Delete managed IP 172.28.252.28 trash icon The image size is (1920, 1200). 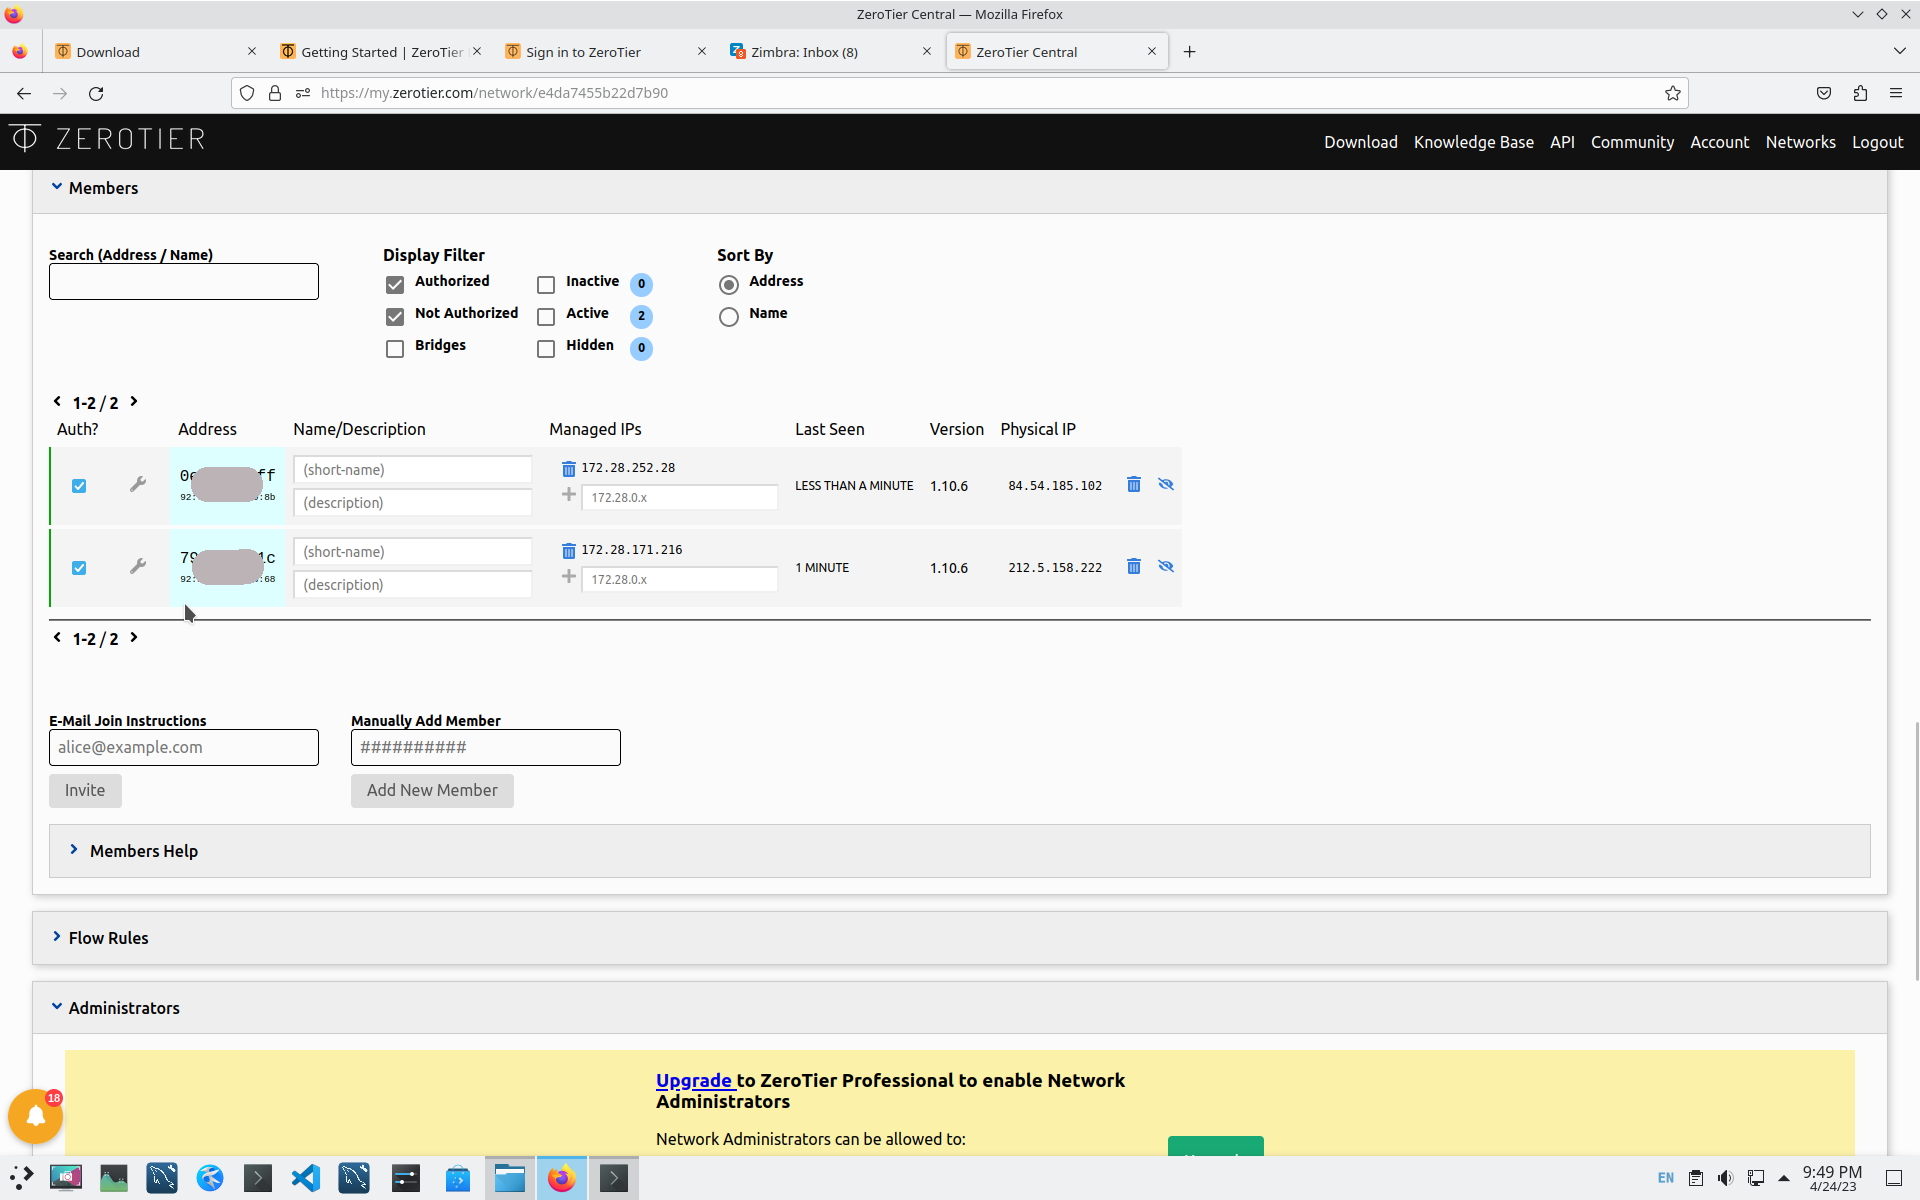[x=568, y=468]
